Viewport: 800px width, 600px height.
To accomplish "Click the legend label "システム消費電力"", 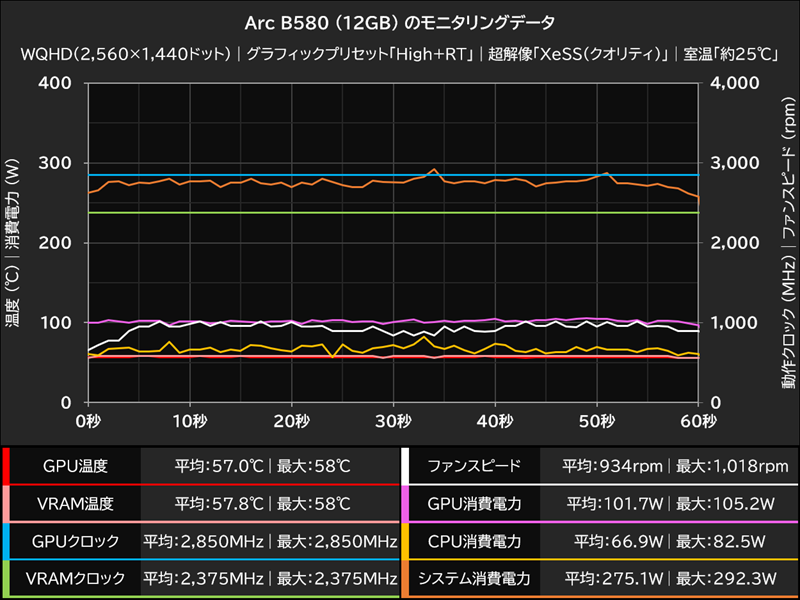I will (474, 578).
